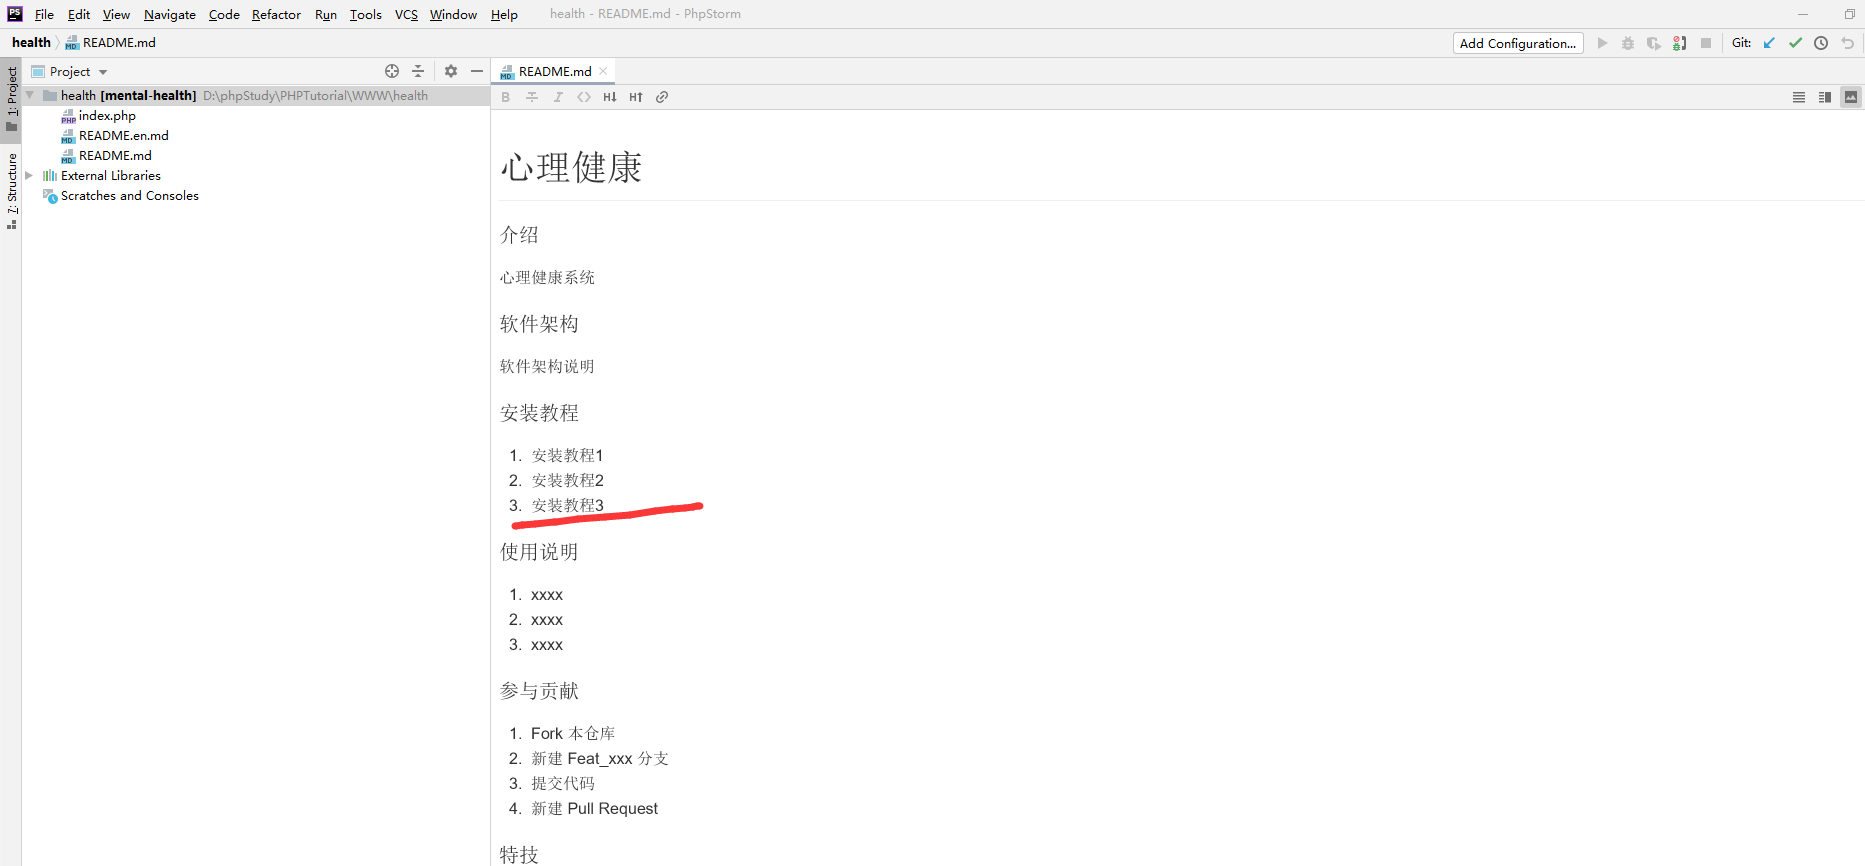The image size is (1865, 866).
Task: Decrease header level with the H-down icon
Action: (610, 97)
